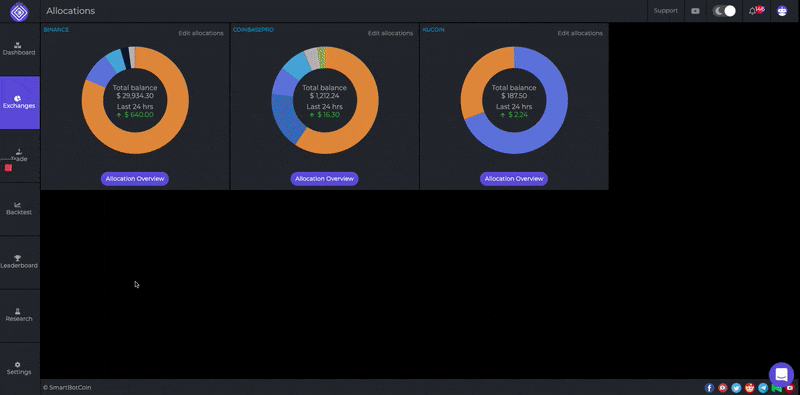The image size is (800, 395).
Task: Open the Telegram social icon
Action: (x=763, y=388)
